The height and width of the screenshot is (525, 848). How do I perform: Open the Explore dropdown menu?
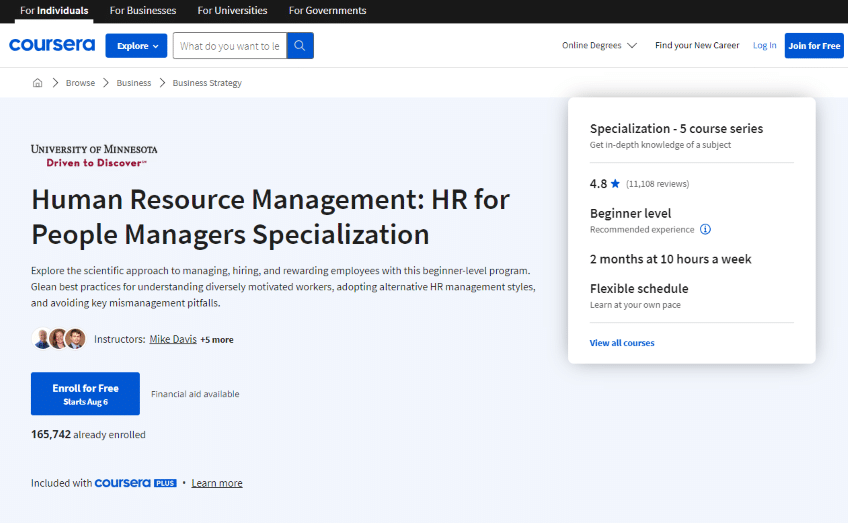pyautogui.click(x=136, y=46)
